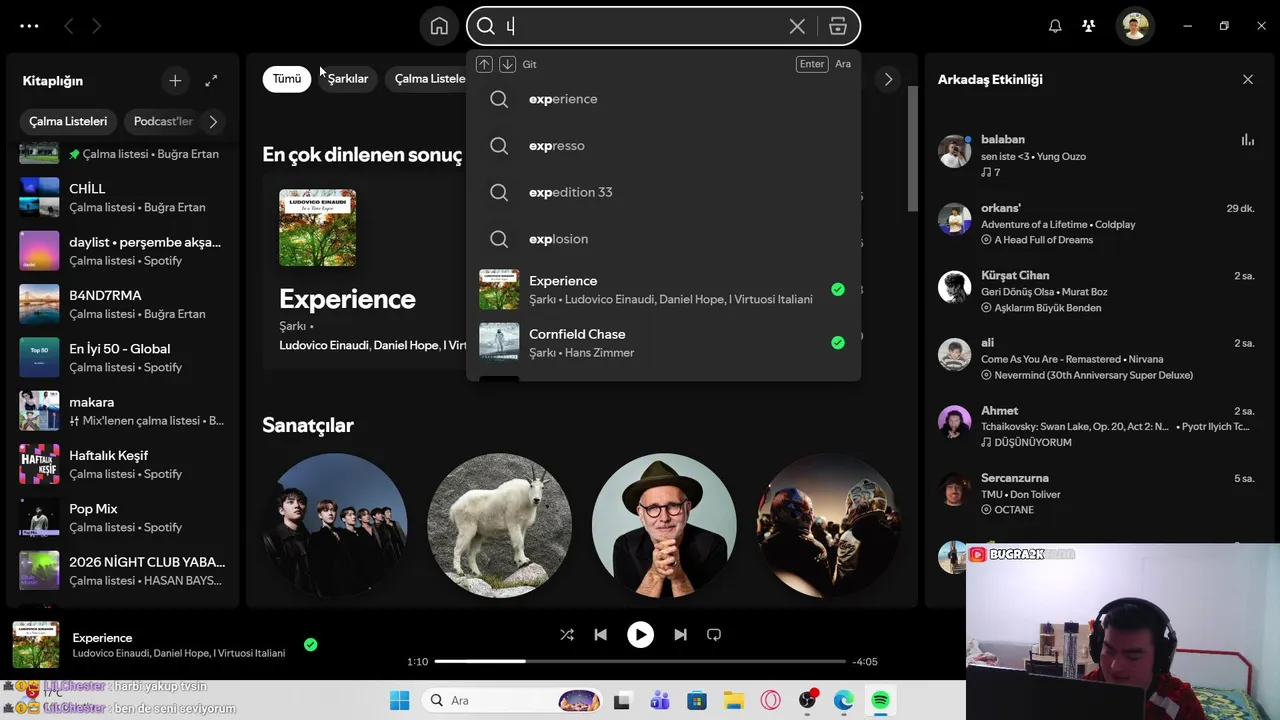Open the Ludovico Einaudi link in the top result
1280x720 pixels.
click(323, 345)
